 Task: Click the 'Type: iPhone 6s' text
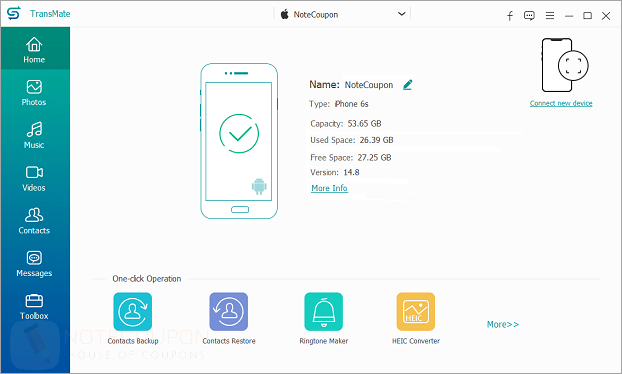point(339,104)
